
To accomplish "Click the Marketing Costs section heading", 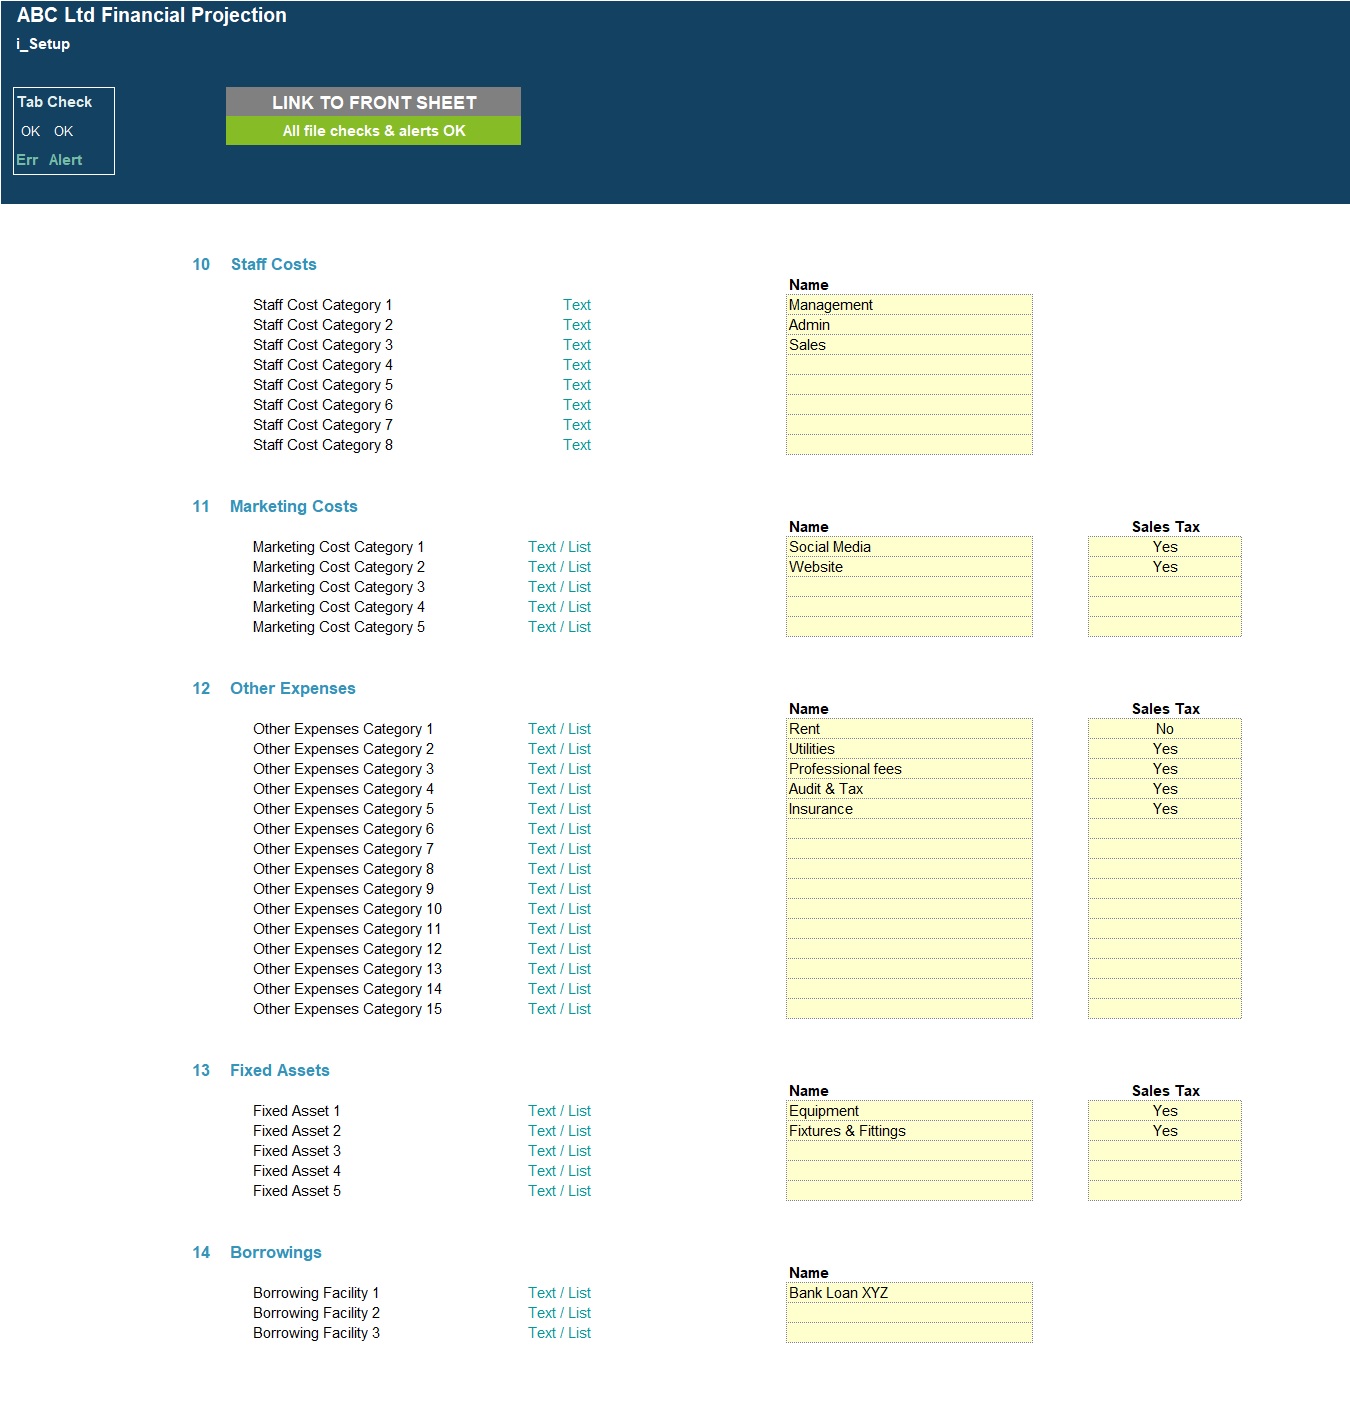I will pos(293,506).
